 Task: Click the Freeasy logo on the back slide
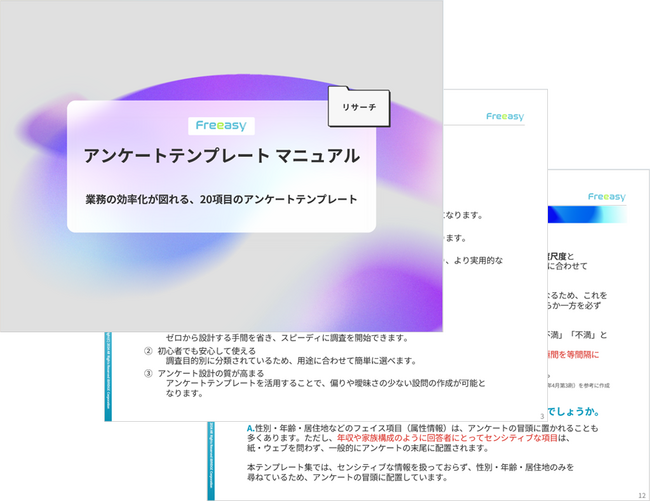[x=606, y=197]
